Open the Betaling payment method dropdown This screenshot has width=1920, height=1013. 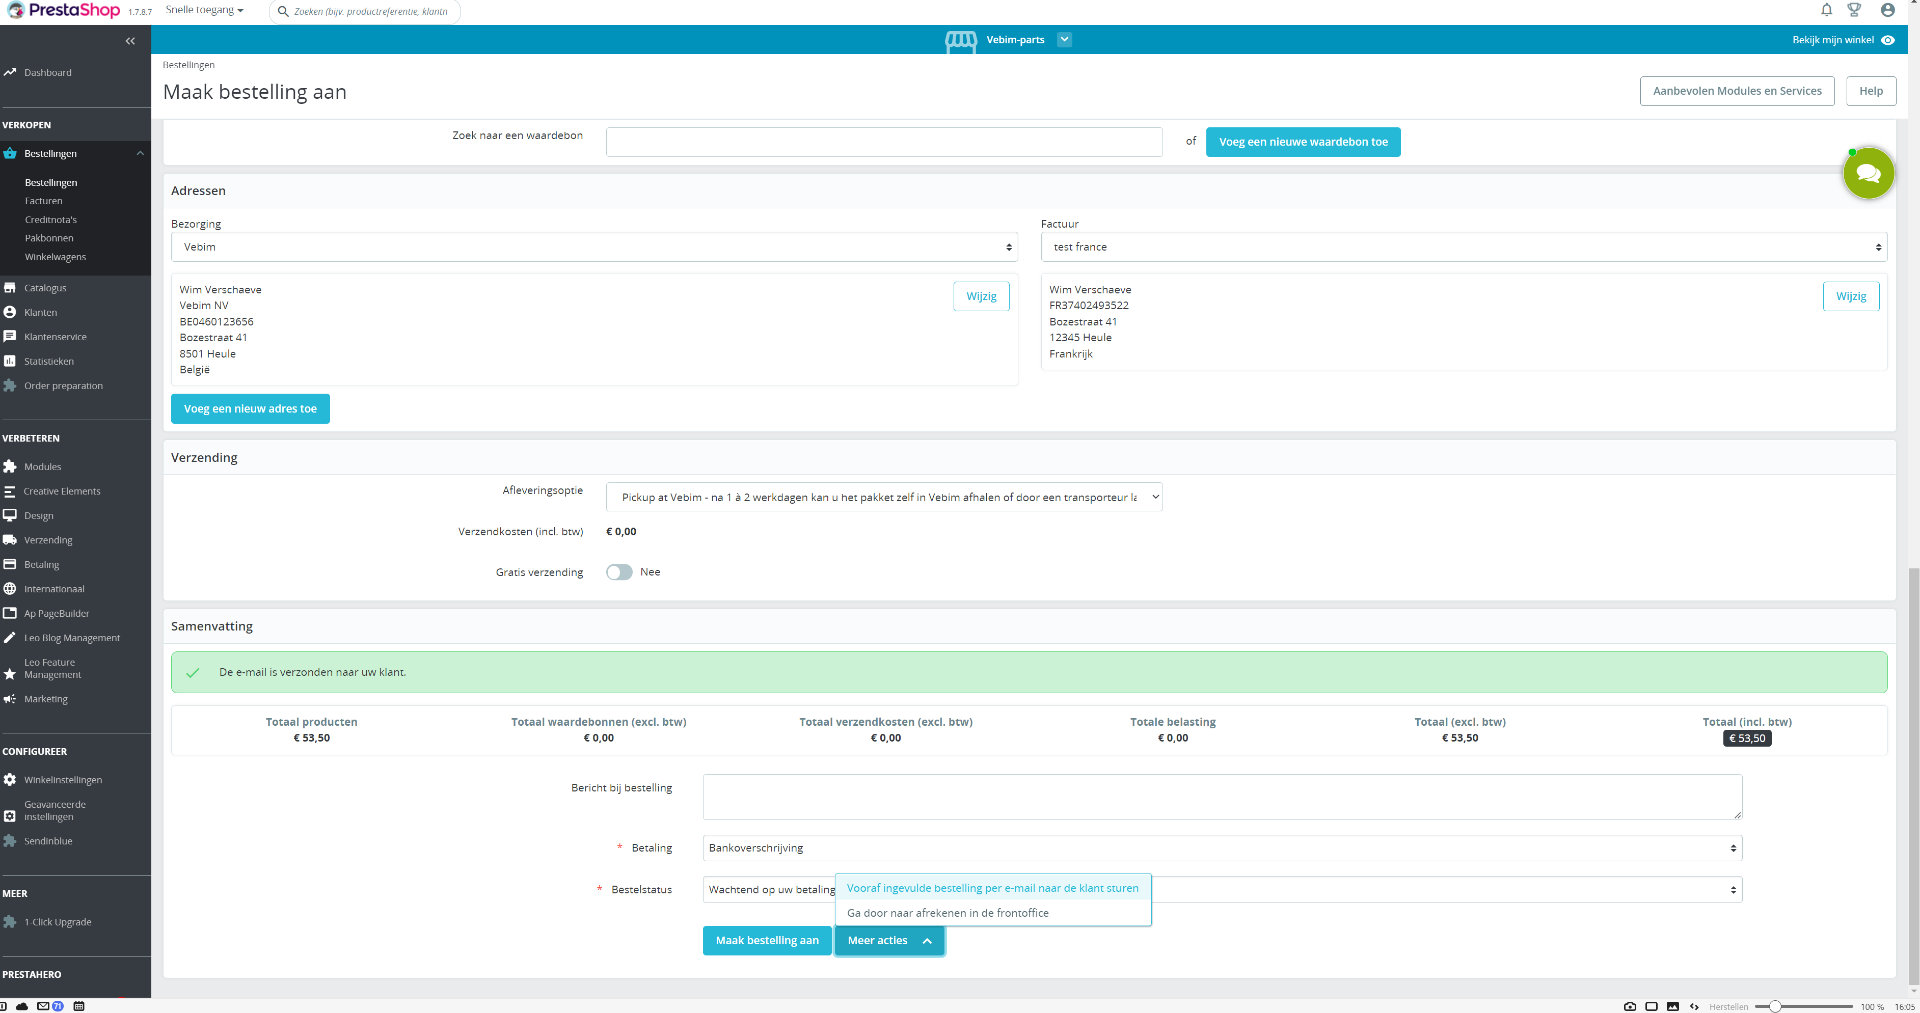1222,848
